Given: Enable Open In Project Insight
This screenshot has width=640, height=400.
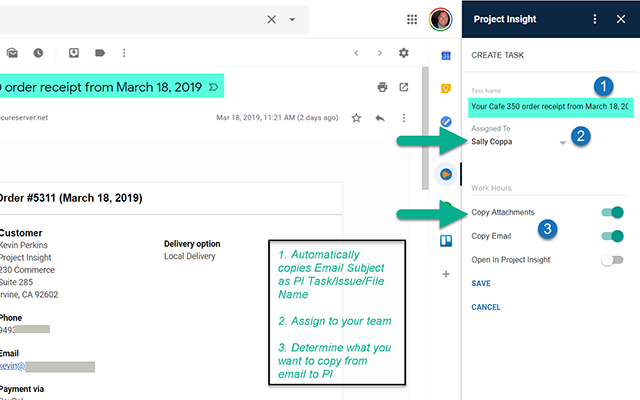Looking at the screenshot, I should (x=612, y=260).
